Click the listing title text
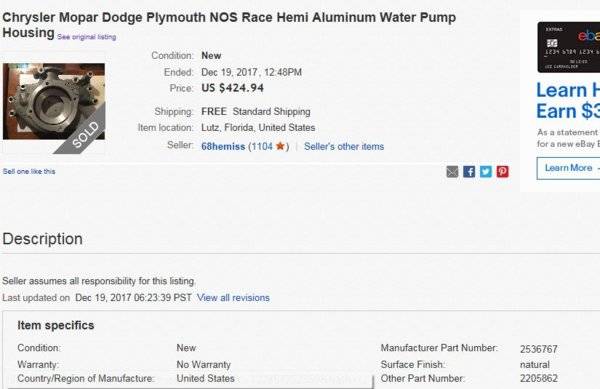This screenshot has height=389, width=600. pos(229,25)
